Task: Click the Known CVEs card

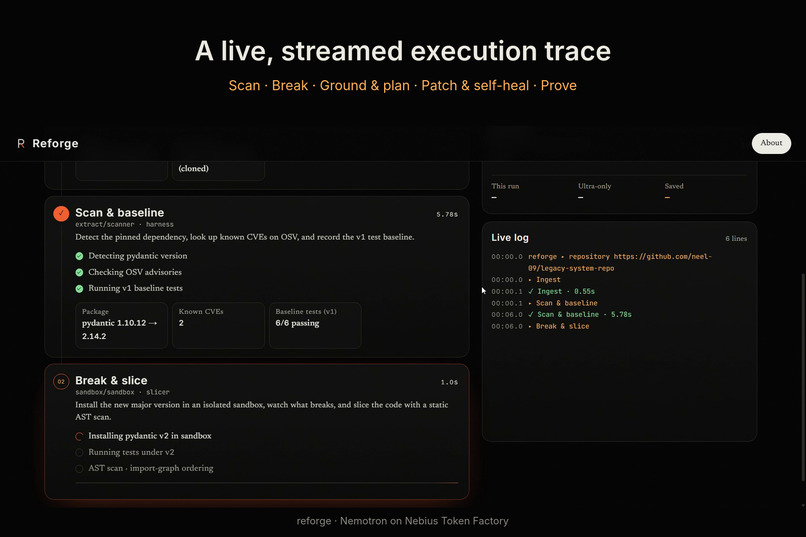Action: pyautogui.click(x=218, y=325)
